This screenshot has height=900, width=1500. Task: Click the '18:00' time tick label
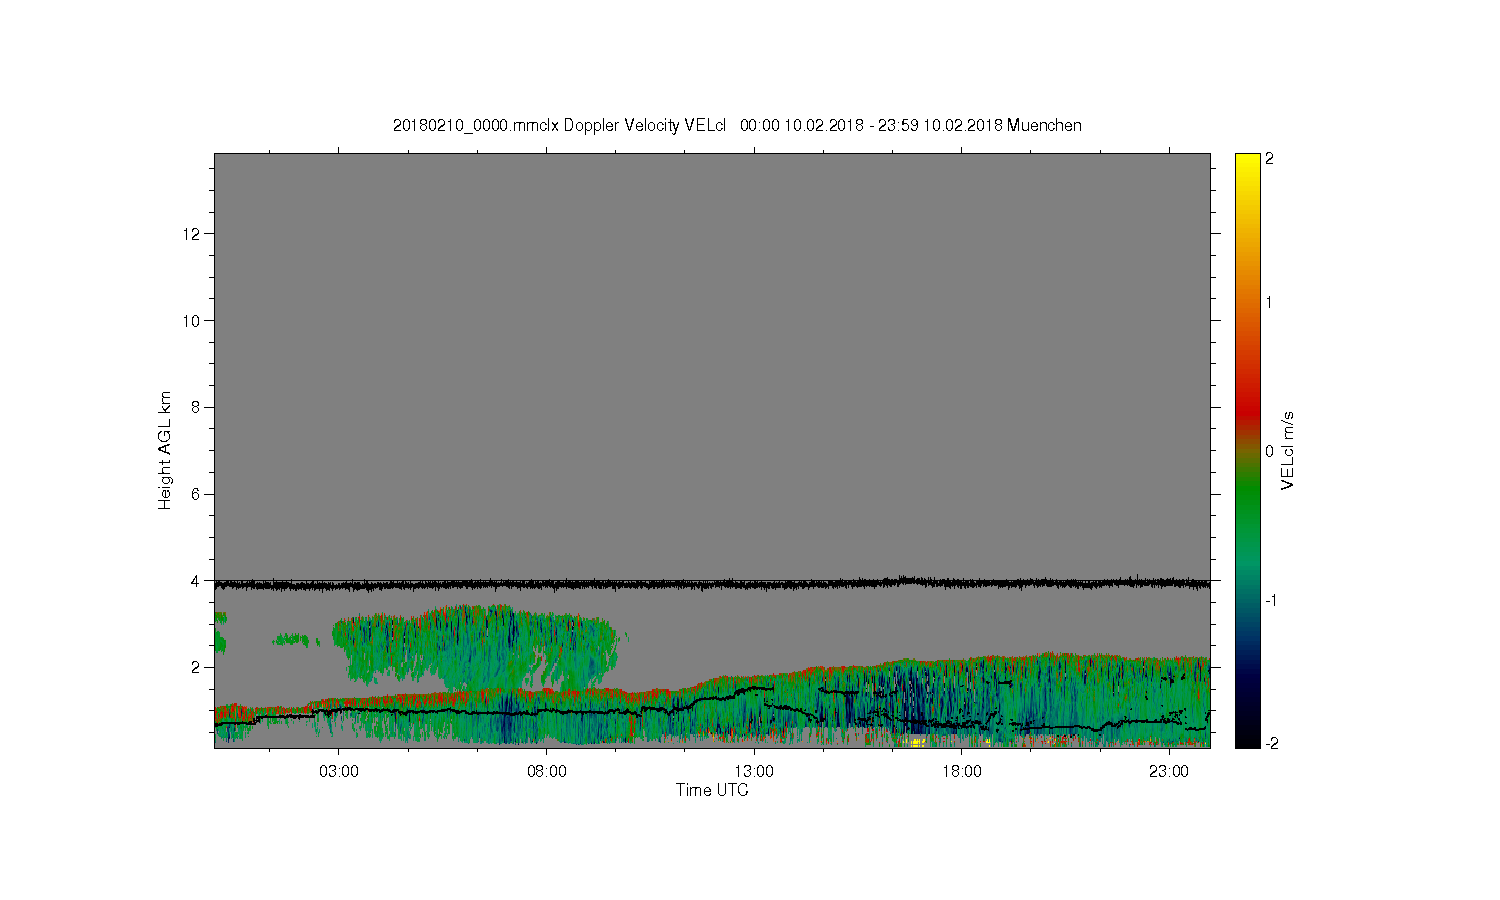coord(961,772)
